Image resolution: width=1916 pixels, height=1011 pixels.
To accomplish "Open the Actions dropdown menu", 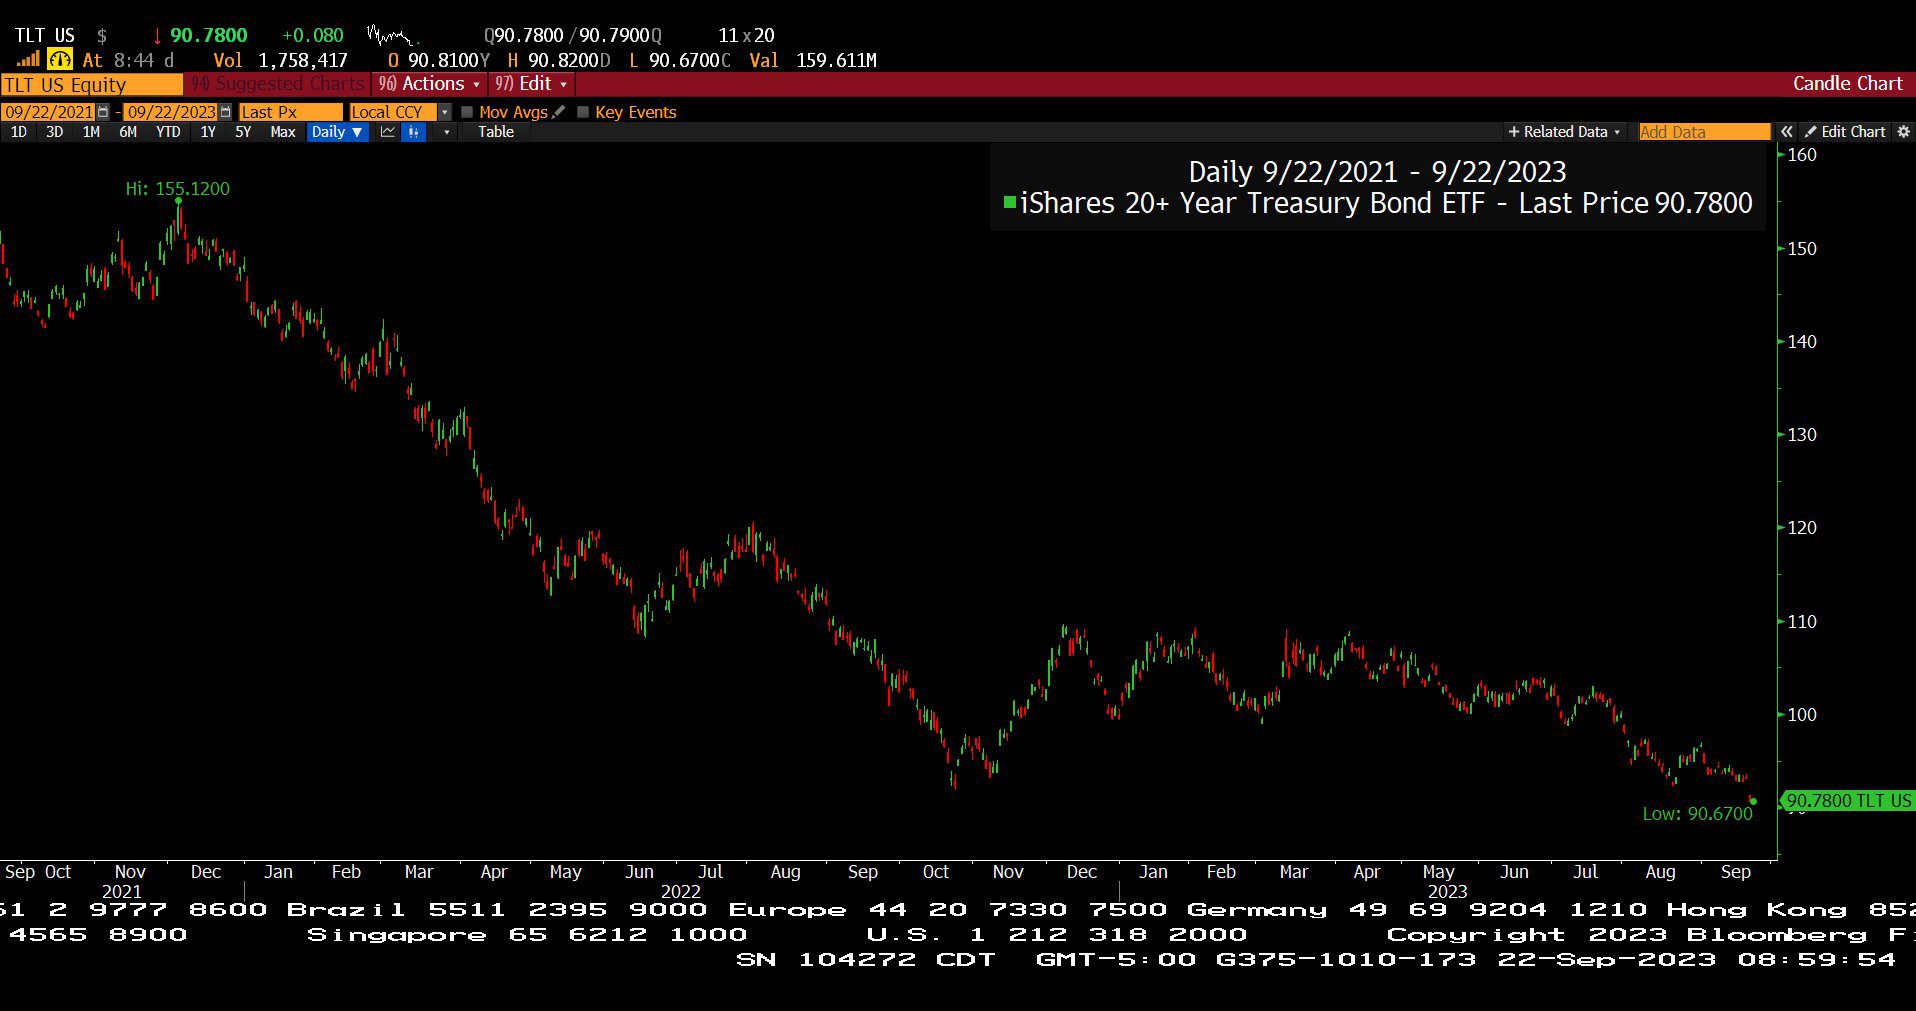I will pos(429,84).
